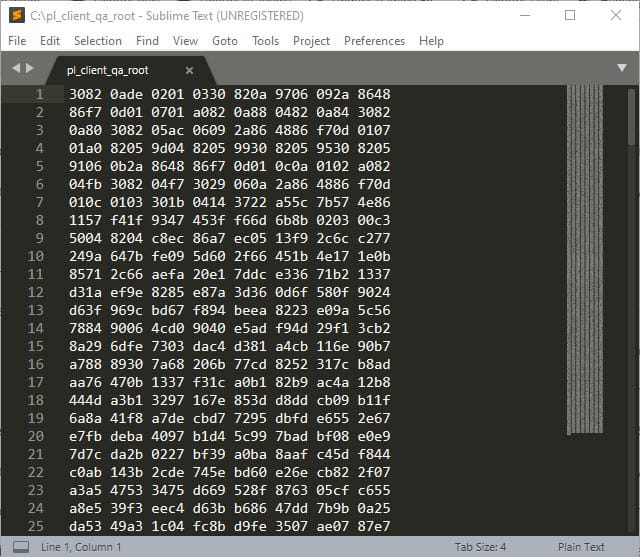
Task: Click the Sublime Text app icon in the title bar
Action: (17, 16)
